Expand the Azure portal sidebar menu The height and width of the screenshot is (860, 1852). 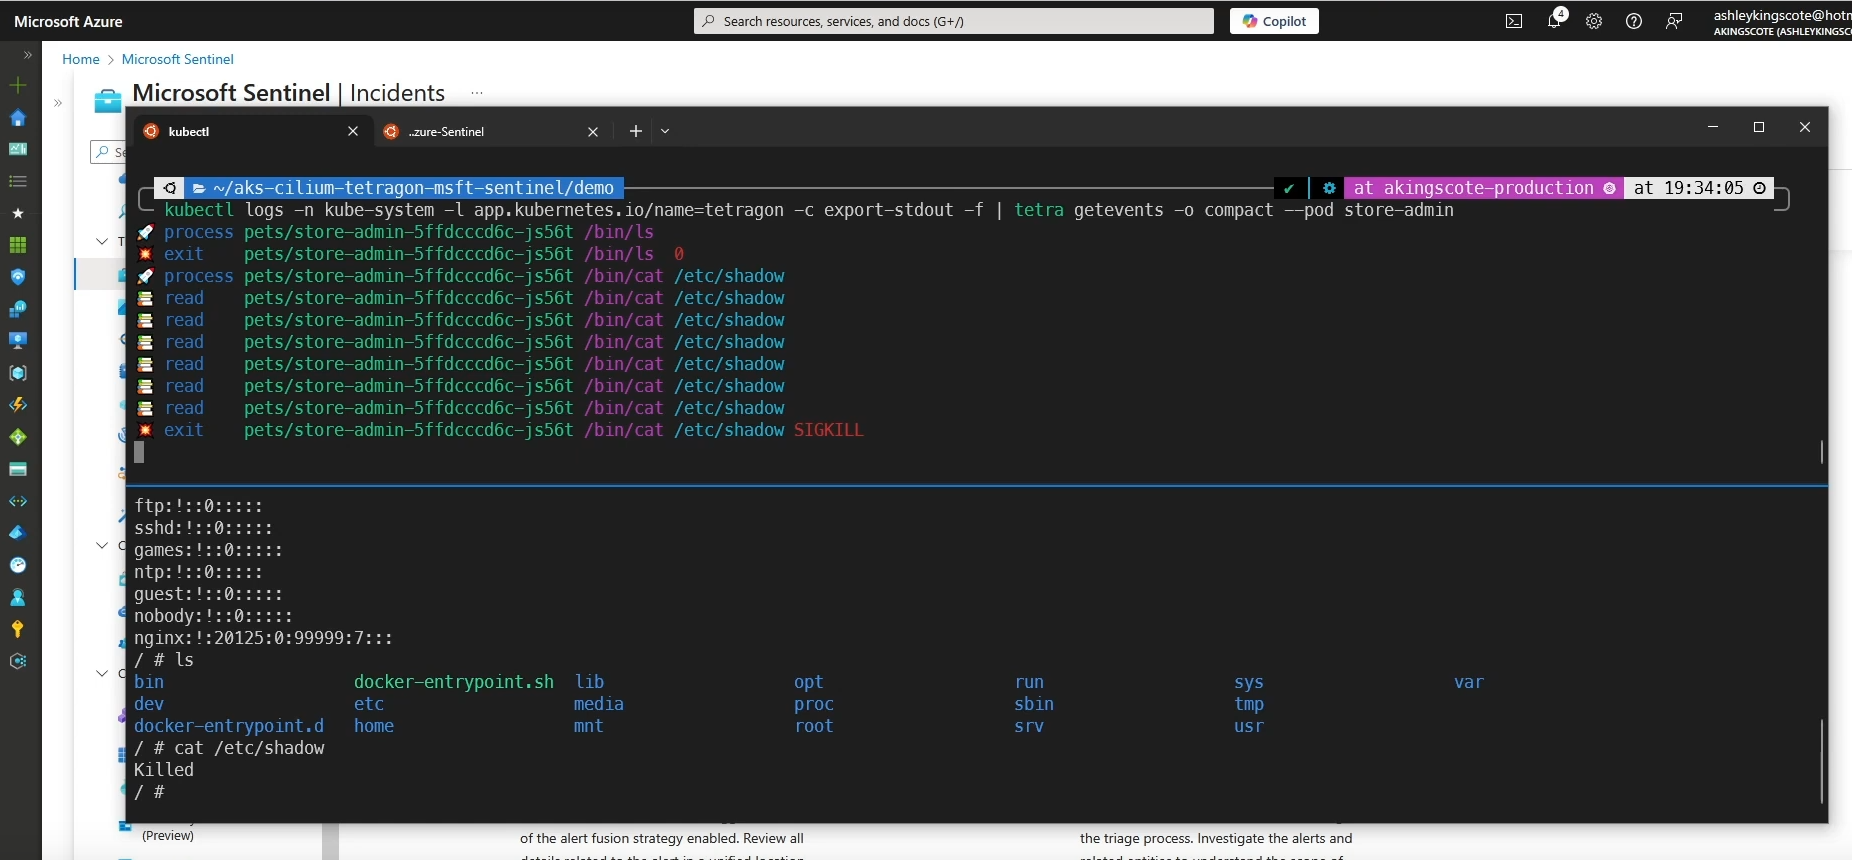pyautogui.click(x=27, y=55)
